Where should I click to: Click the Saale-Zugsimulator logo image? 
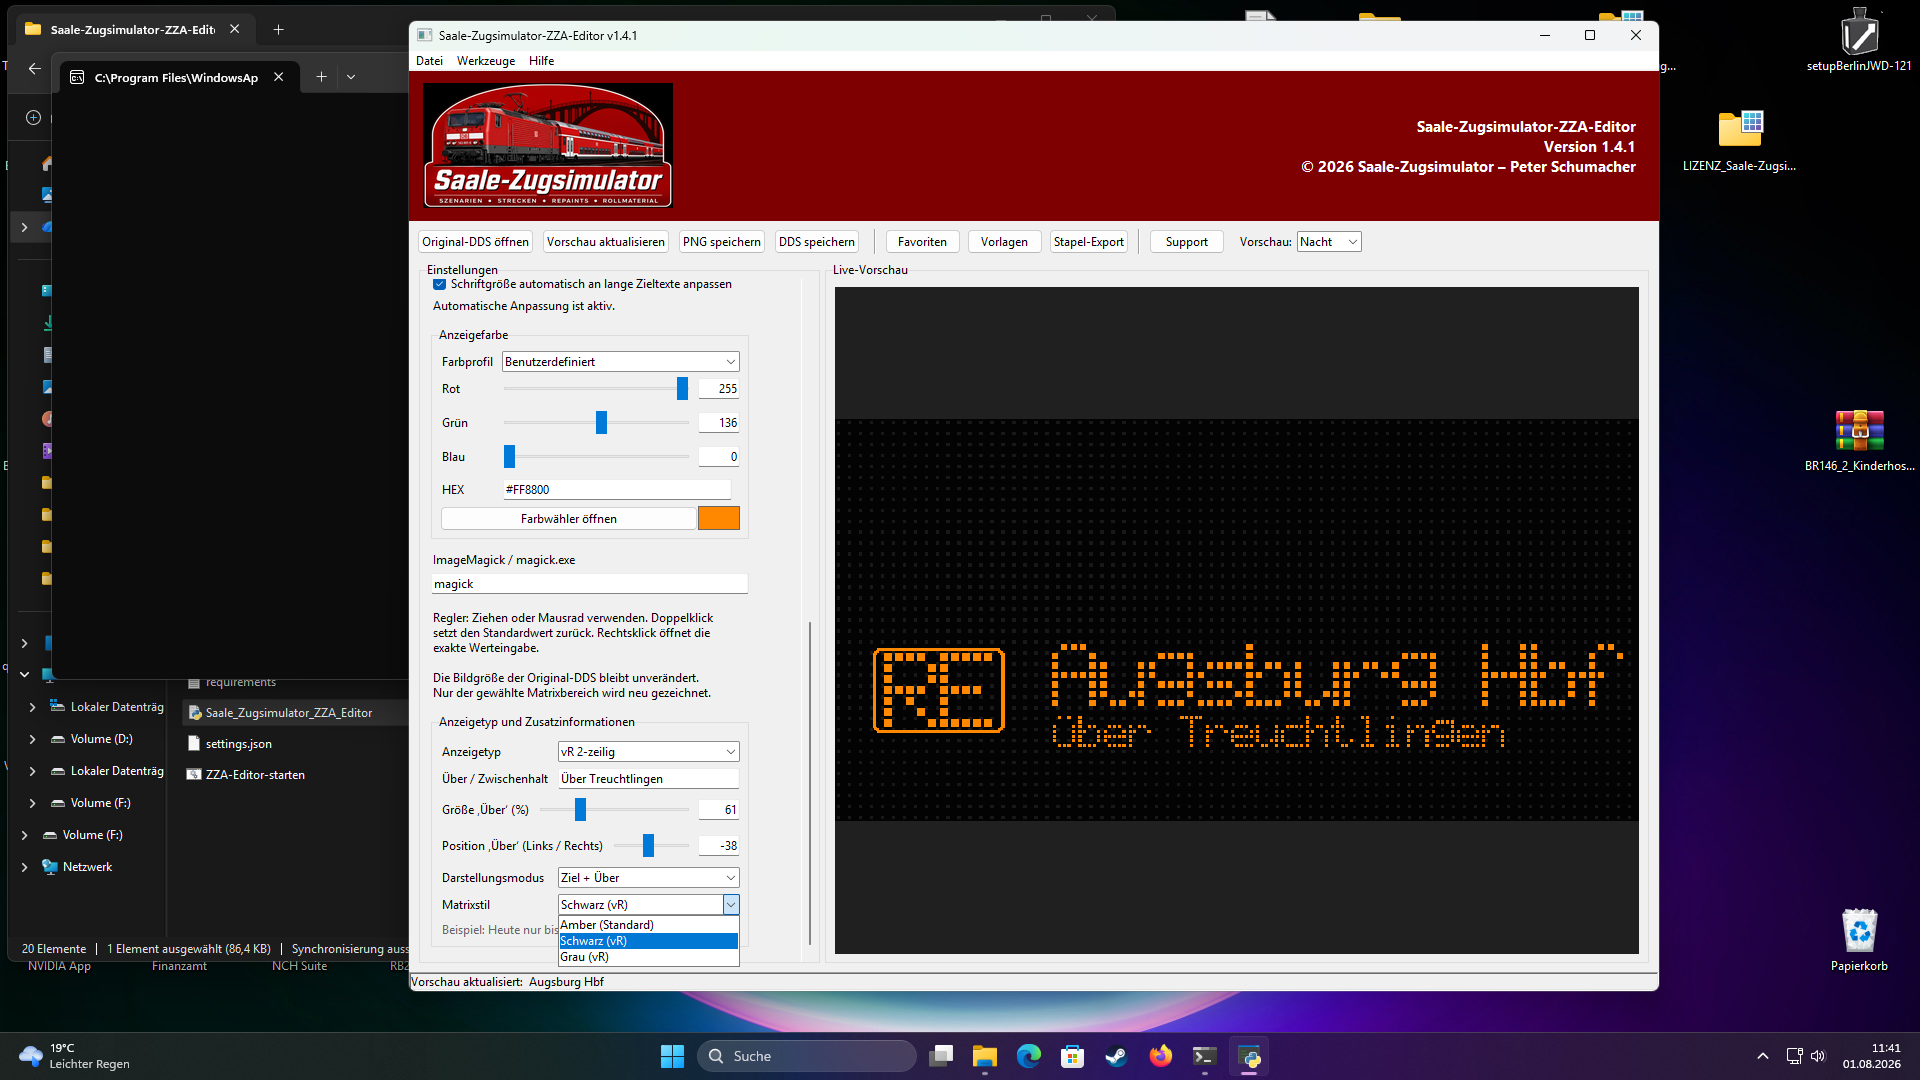(548, 146)
